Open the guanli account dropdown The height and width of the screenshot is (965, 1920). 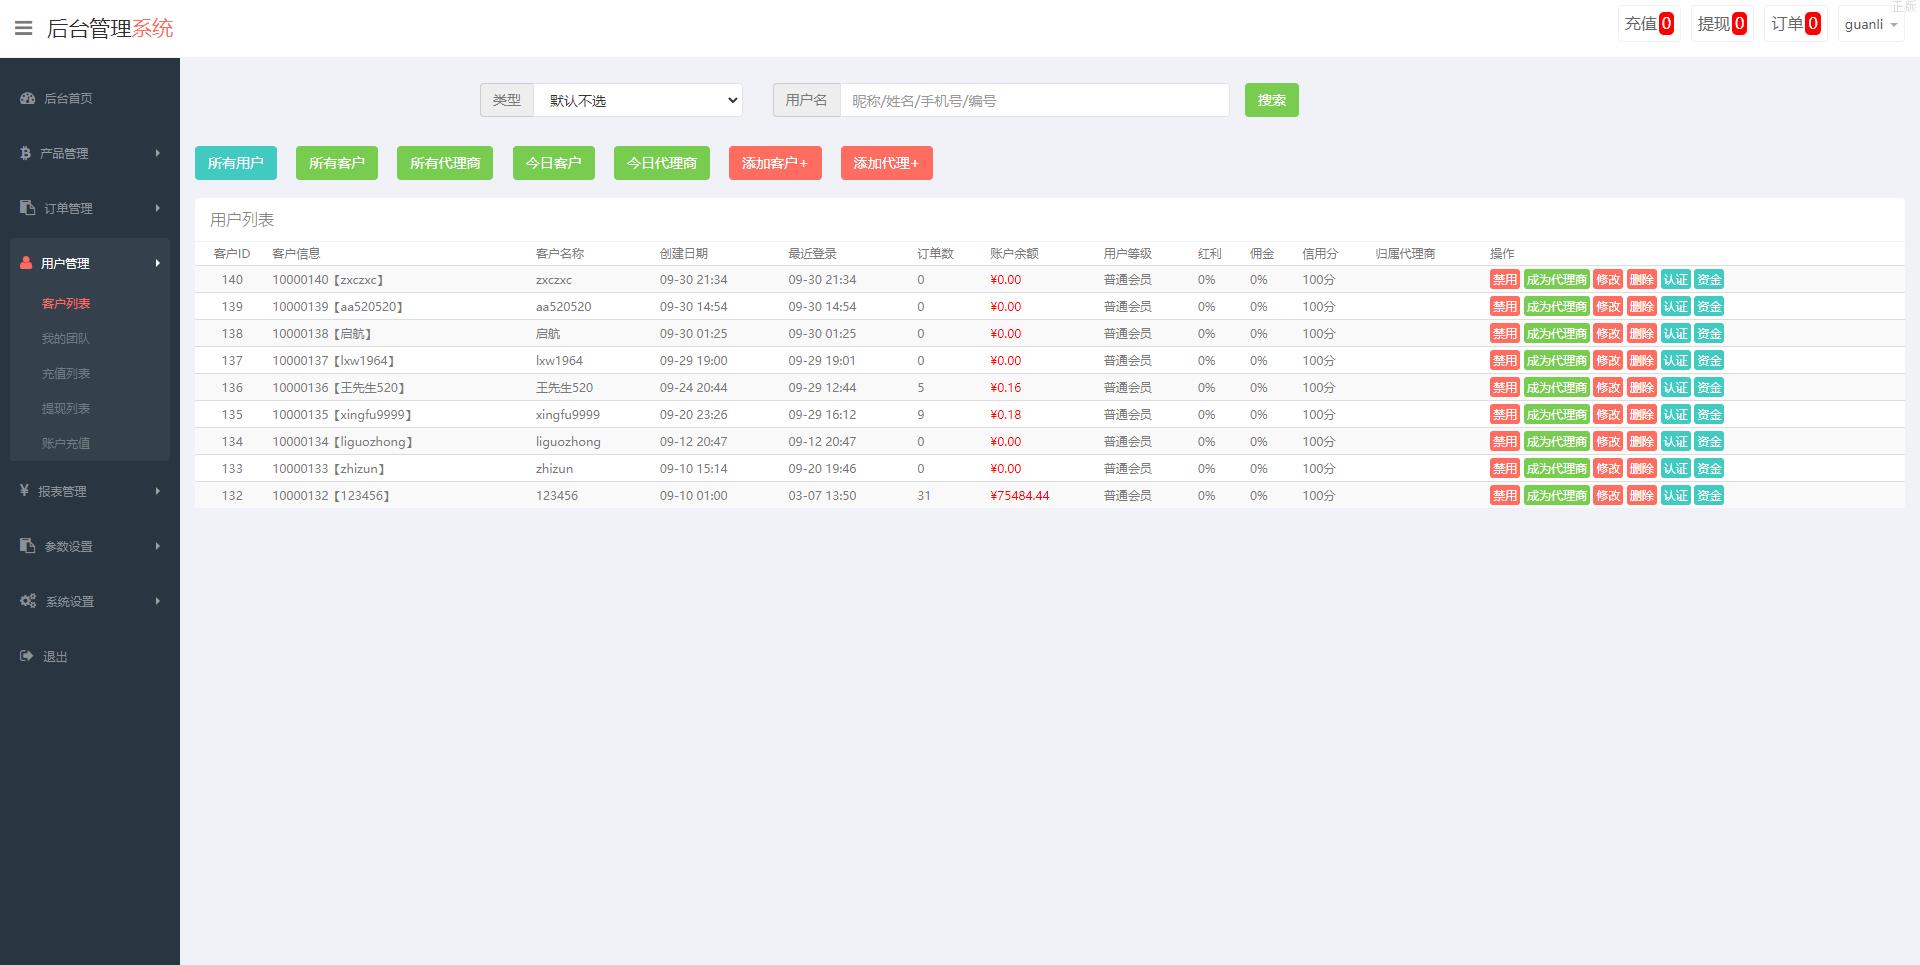pyautogui.click(x=1870, y=25)
